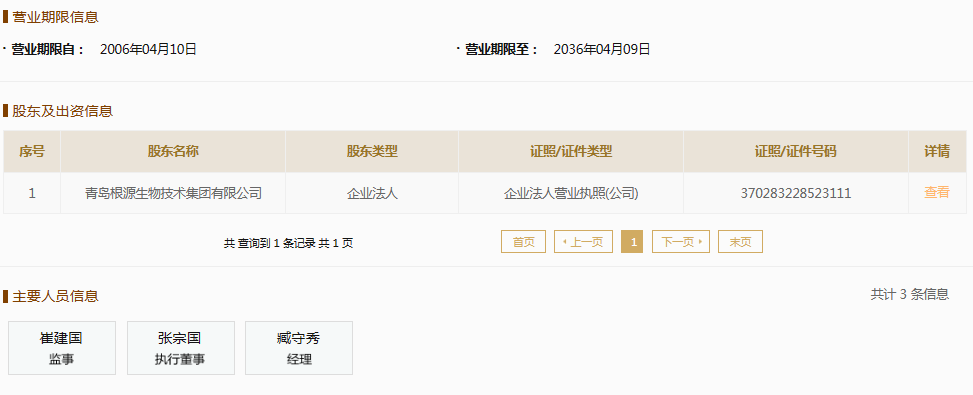This screenshot has height=395, width=973.
Task: Click the 详情 column header
Action: (937, 151)
